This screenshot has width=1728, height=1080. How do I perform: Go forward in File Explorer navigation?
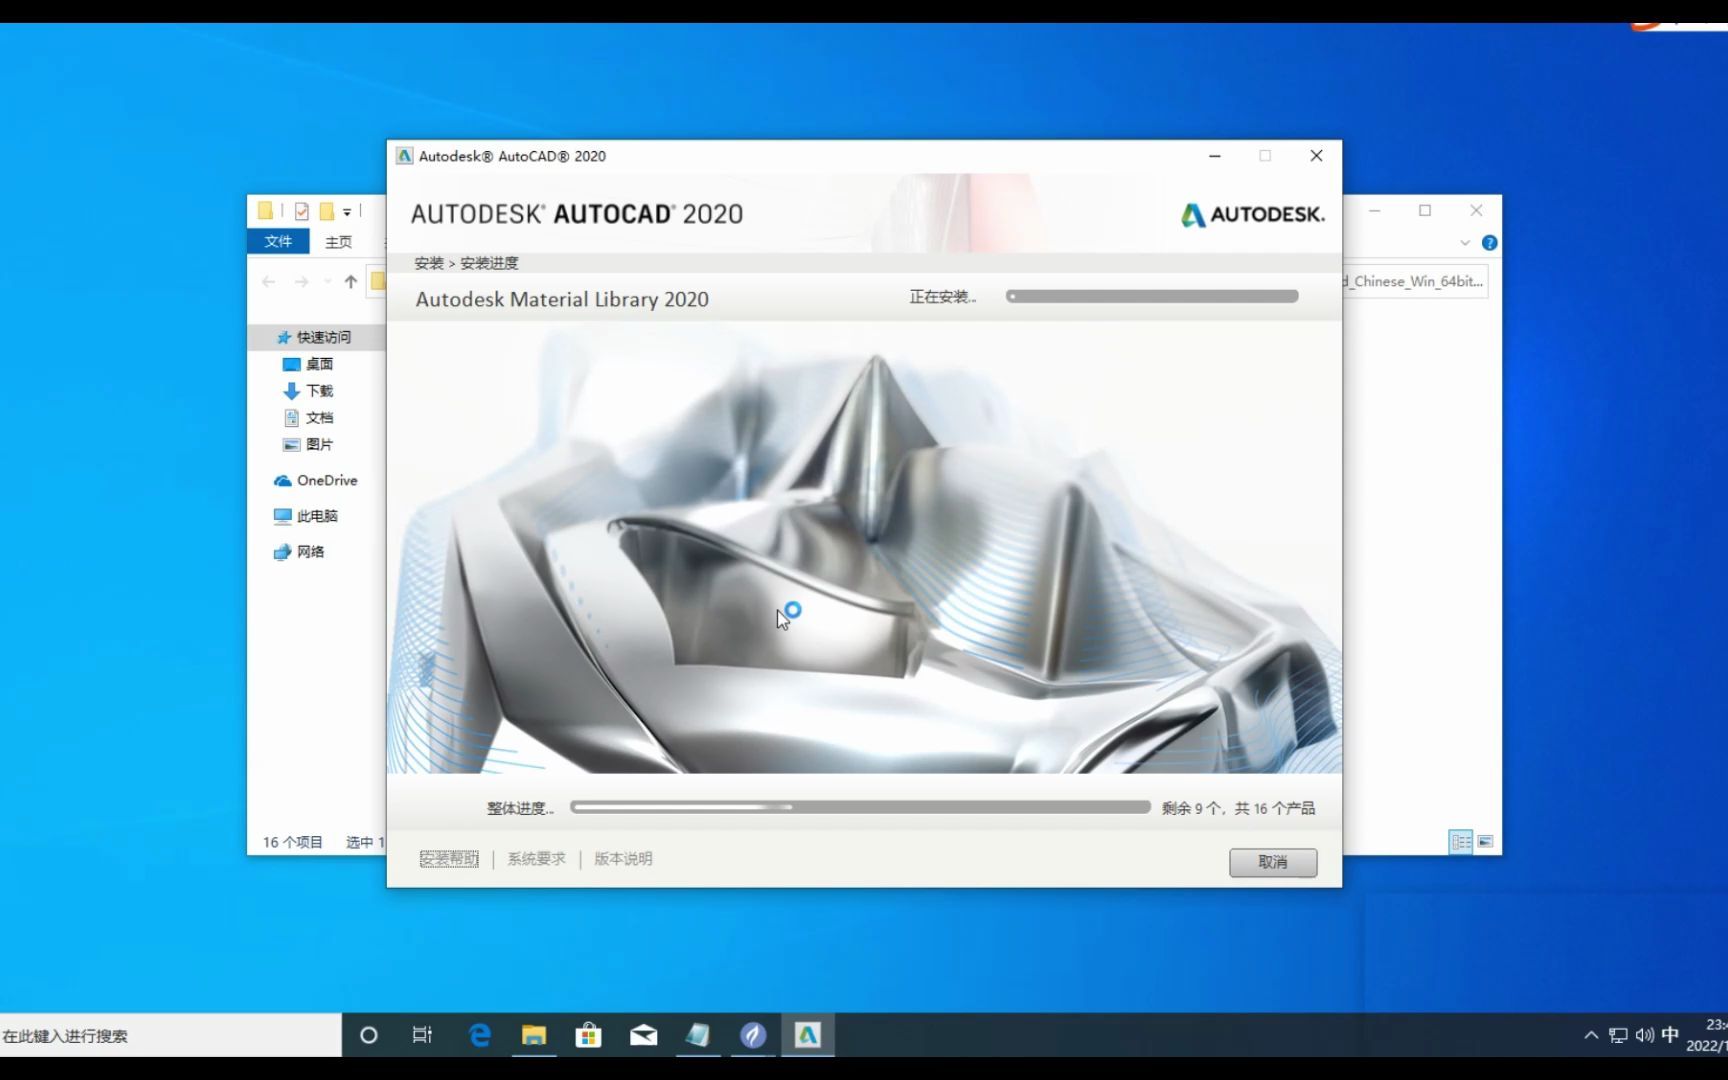301,282
